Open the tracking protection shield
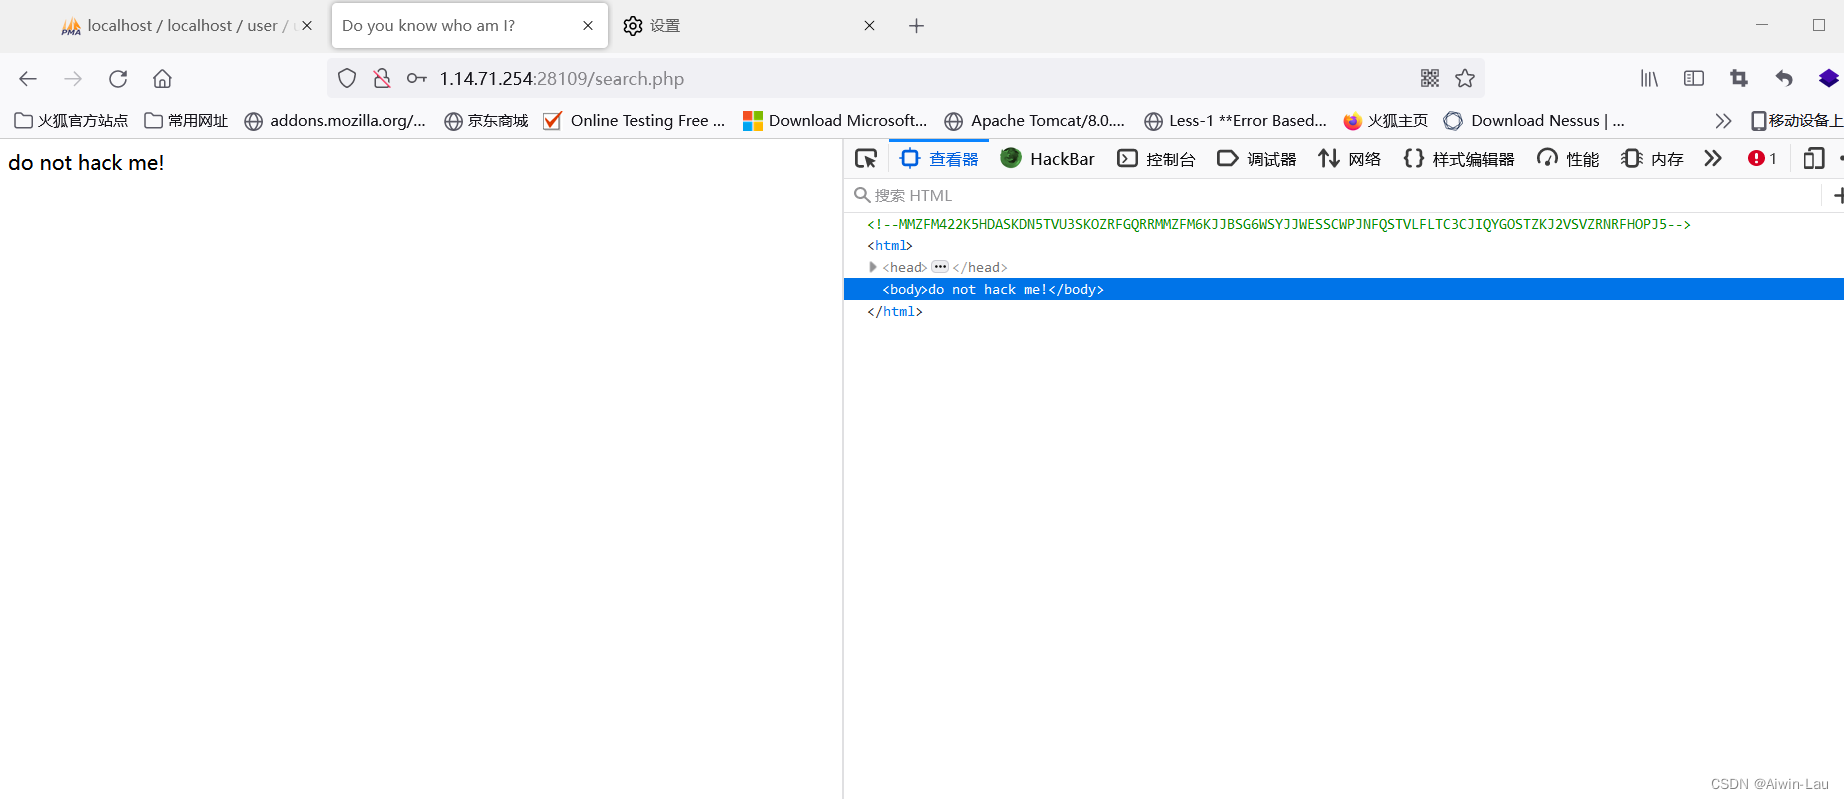Screen dimensions: 1844x799 coord(347,79)
